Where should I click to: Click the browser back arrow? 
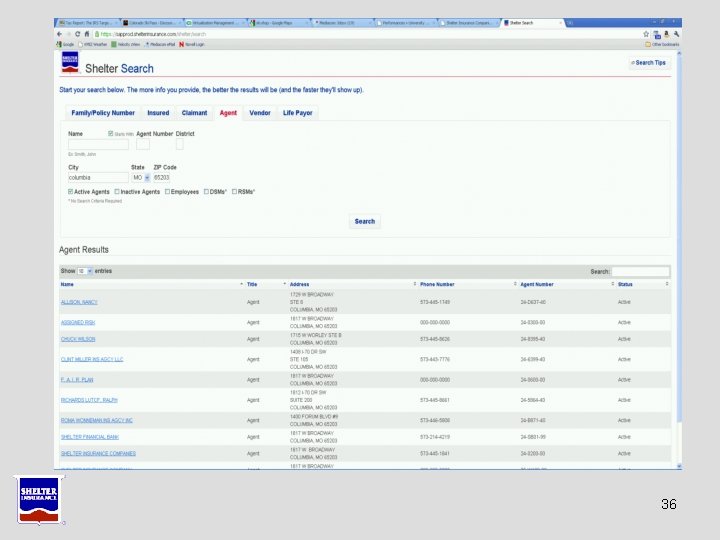[59, 34]
